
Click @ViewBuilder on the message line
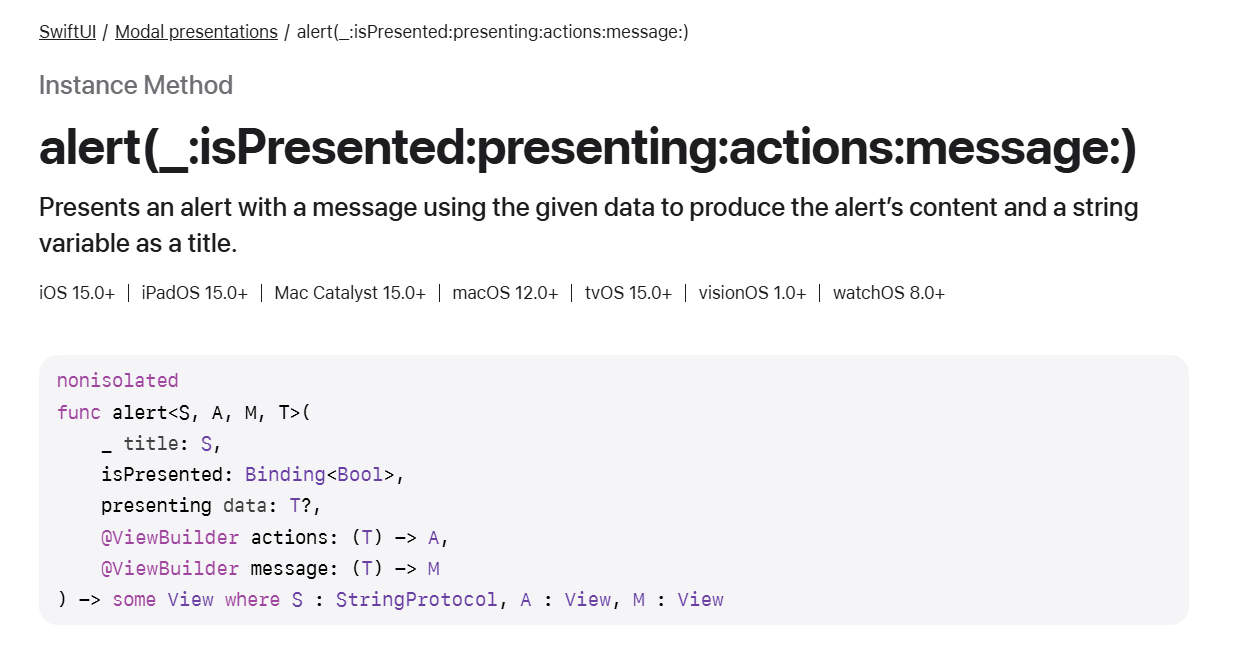pos(170,569)
